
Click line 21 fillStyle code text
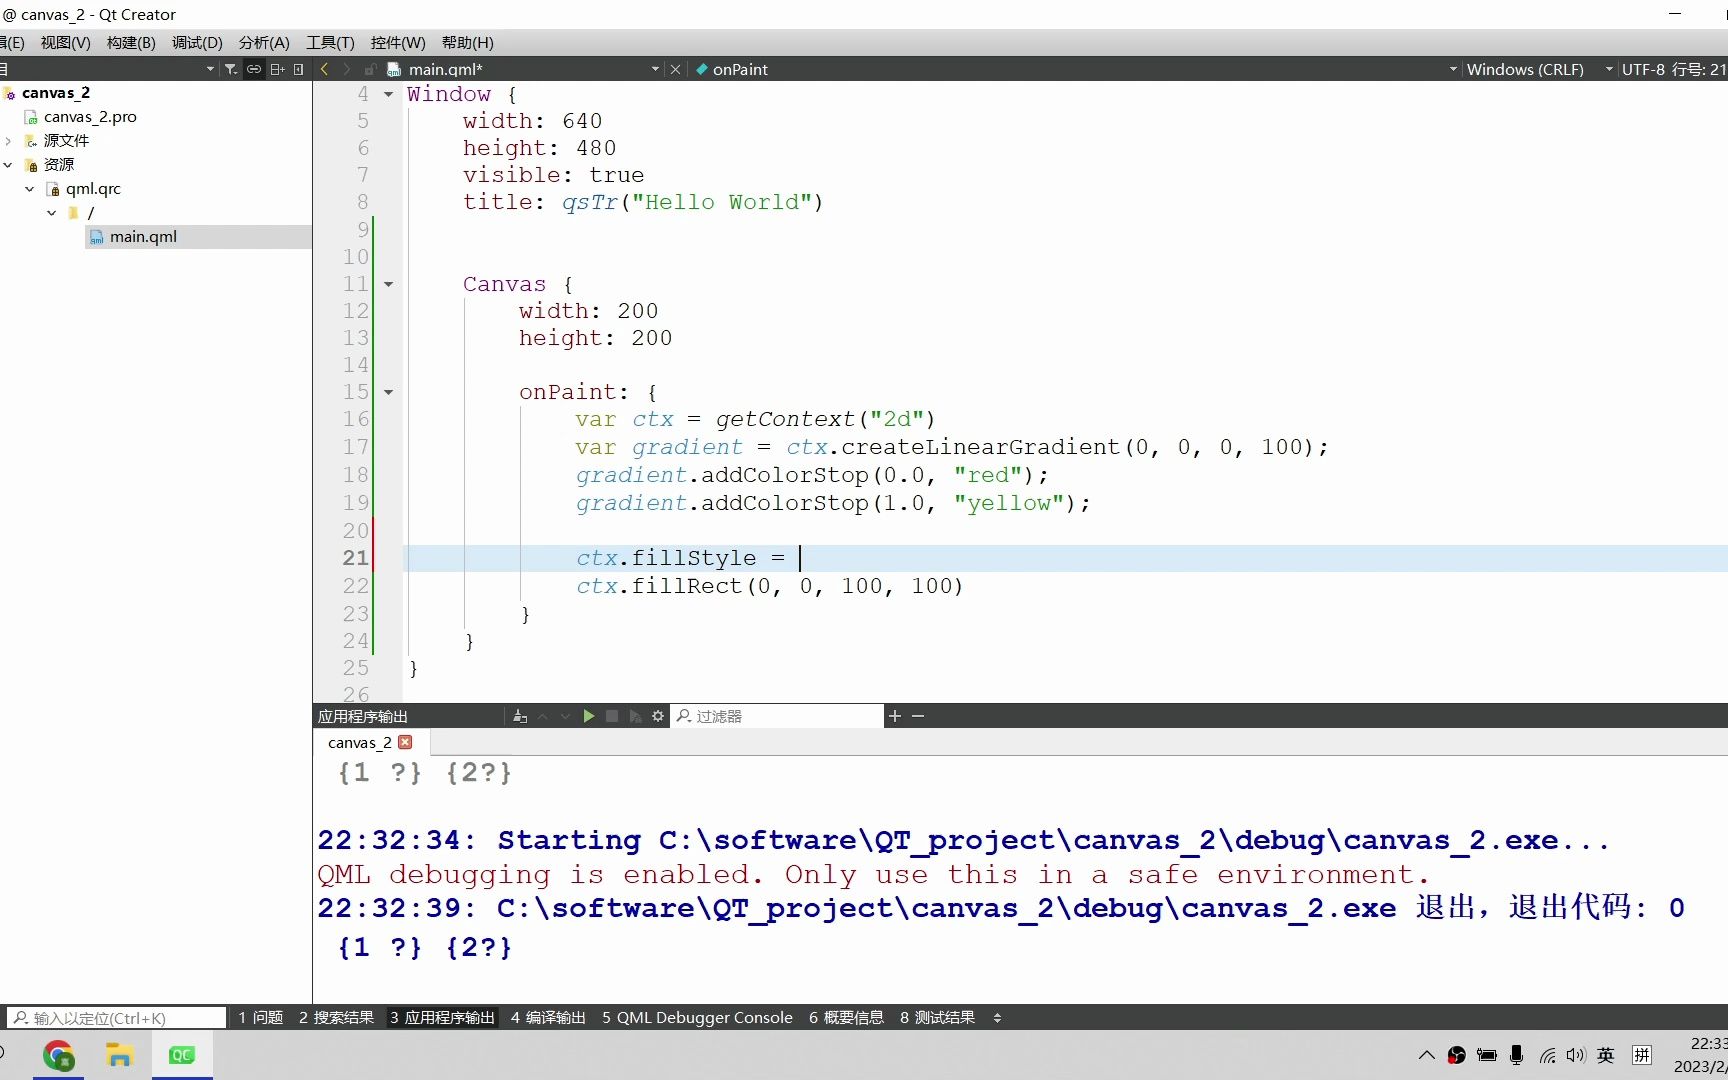[680, 558]
